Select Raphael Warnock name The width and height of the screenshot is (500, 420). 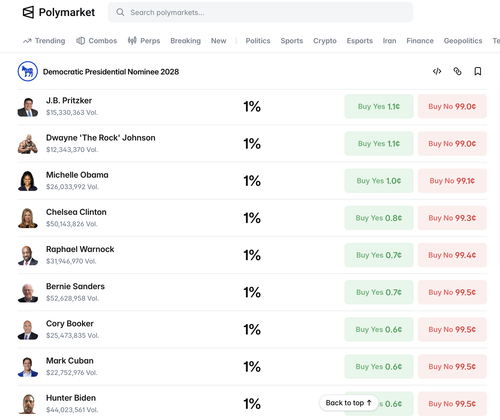point(80,249)
